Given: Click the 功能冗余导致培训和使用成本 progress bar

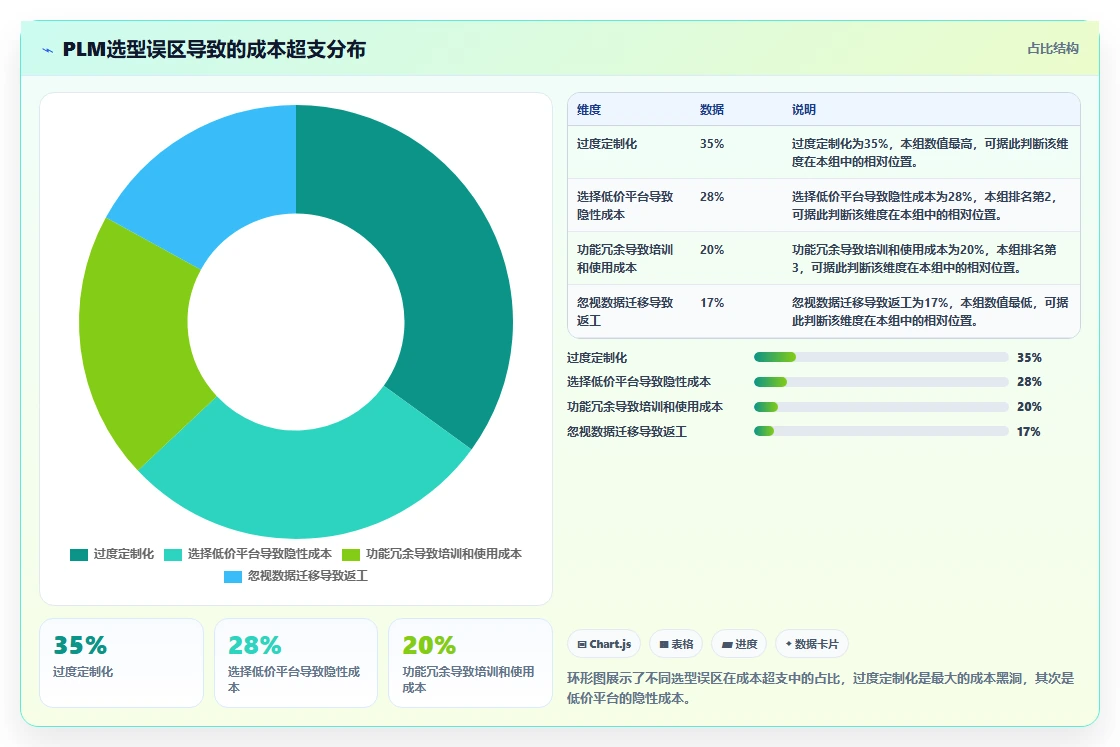Looking at the screenshot, I should point(881,407).
